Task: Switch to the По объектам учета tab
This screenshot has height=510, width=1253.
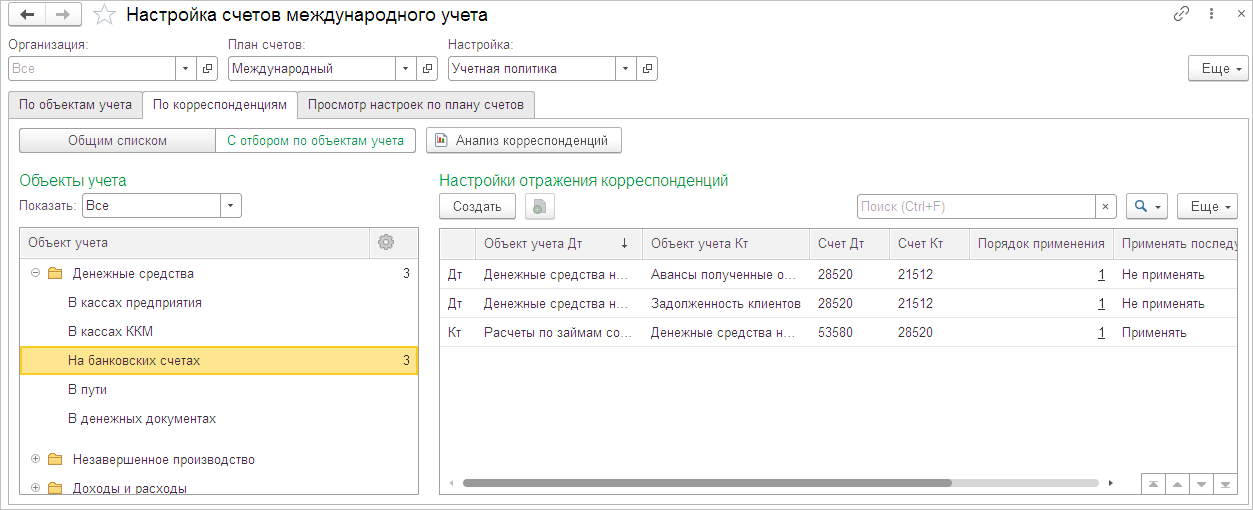Action: point(75,105)
